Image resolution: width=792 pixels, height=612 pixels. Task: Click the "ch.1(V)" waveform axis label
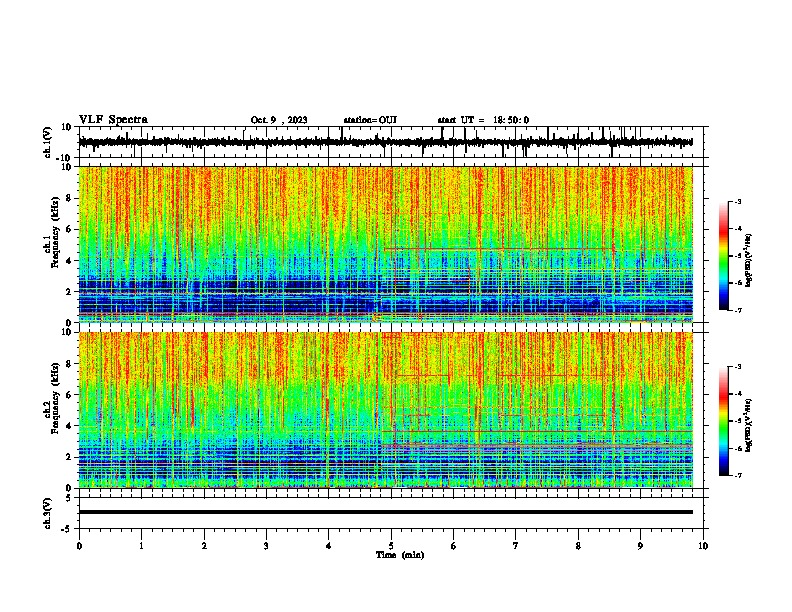pos(48,142)
